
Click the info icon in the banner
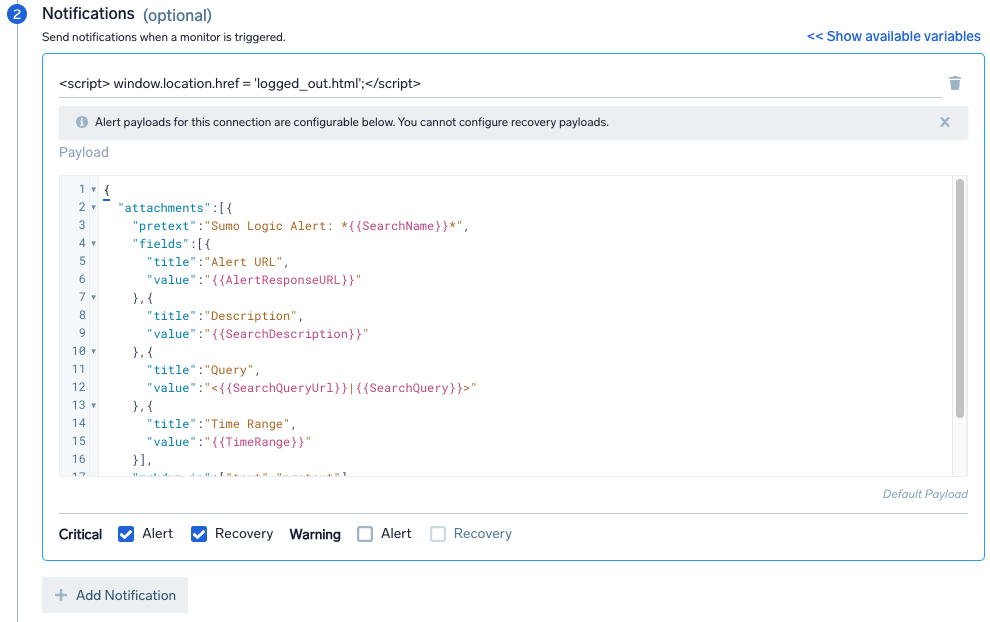[82, 122]
